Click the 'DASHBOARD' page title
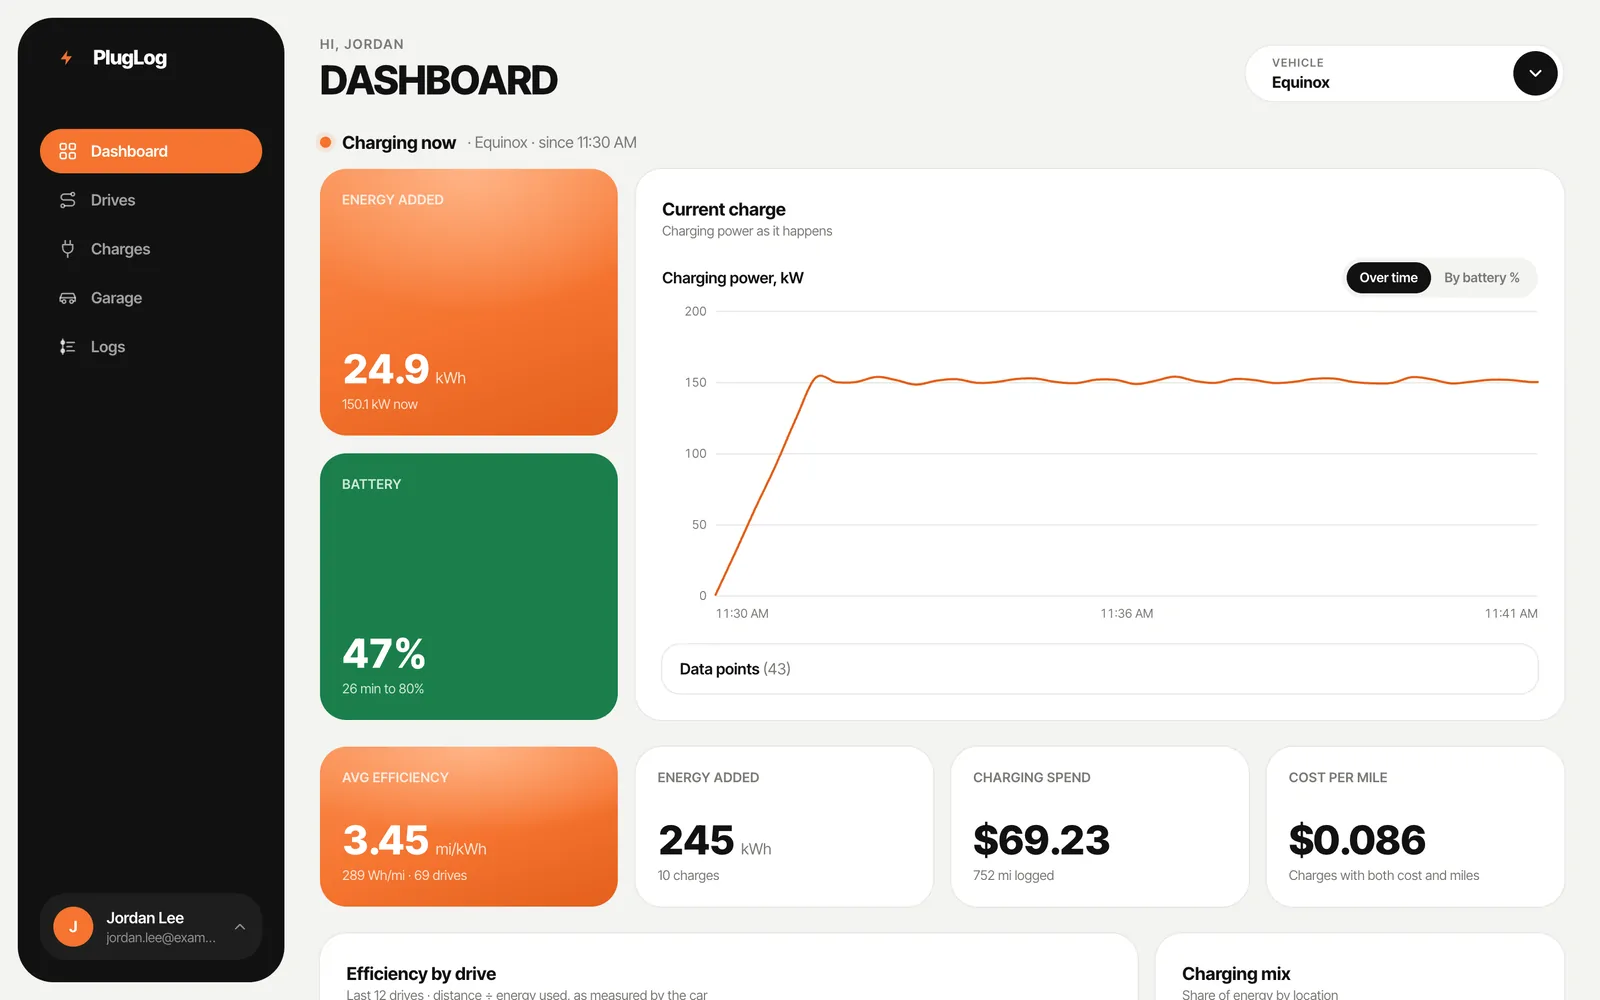This screenshot has height=1000, width=1600. coord(439,80)
